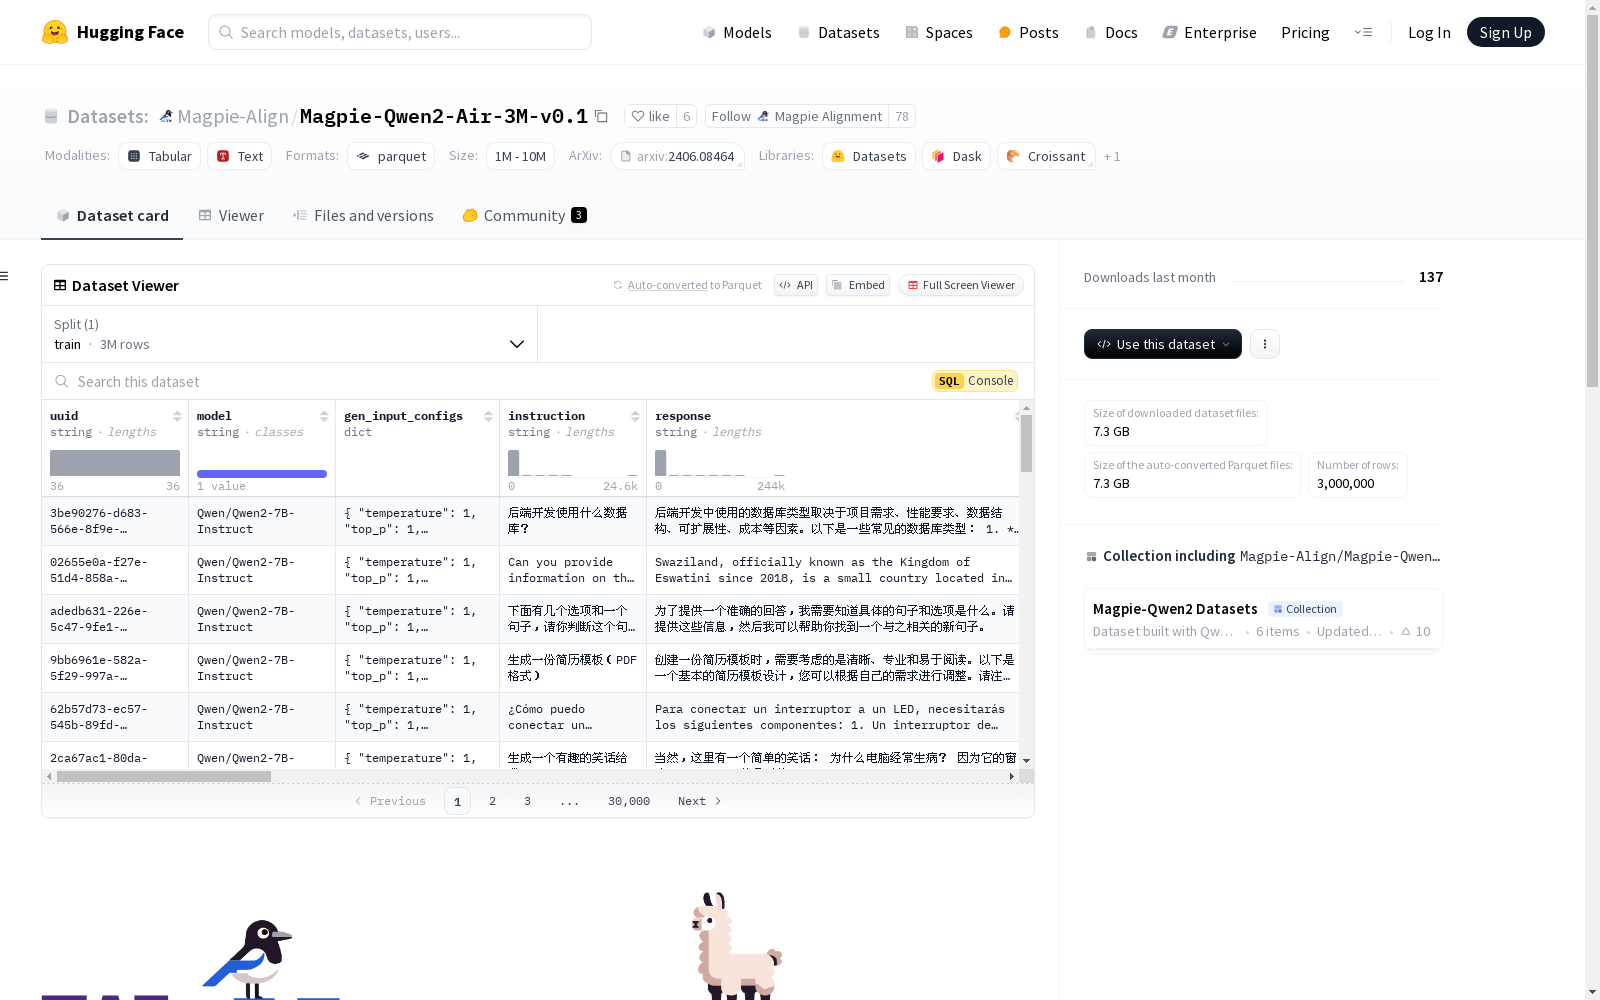Open Spaces in the top navigation
The height and width of the screenshot is (1000, 1600).
tap(938, 32)
